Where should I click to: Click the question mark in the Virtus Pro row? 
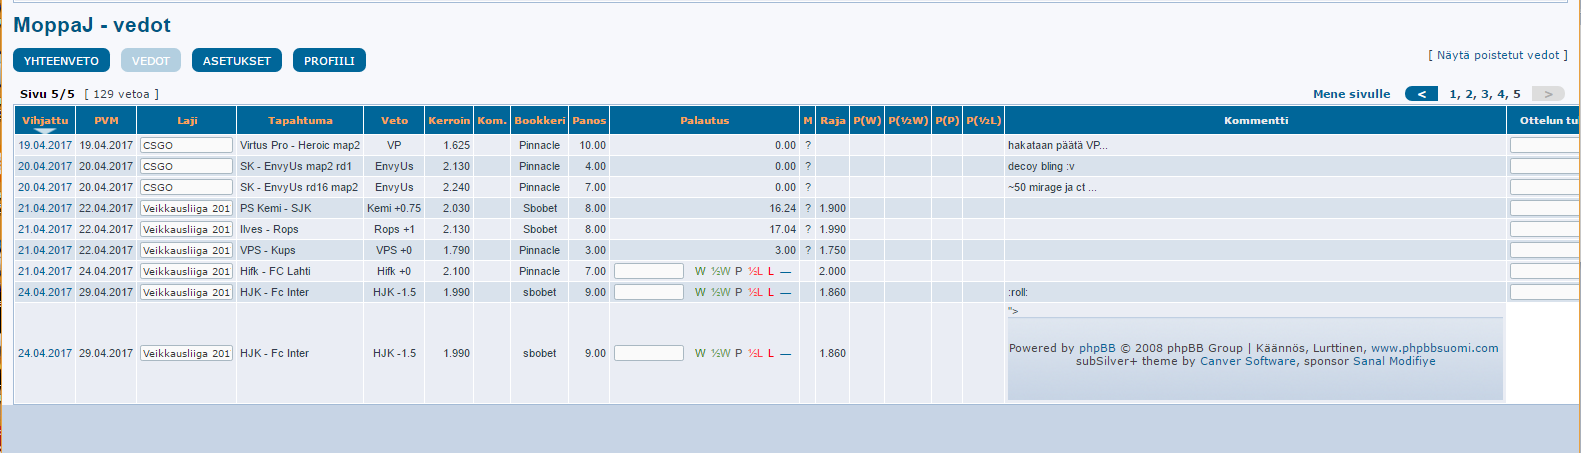tap(808, 145)
